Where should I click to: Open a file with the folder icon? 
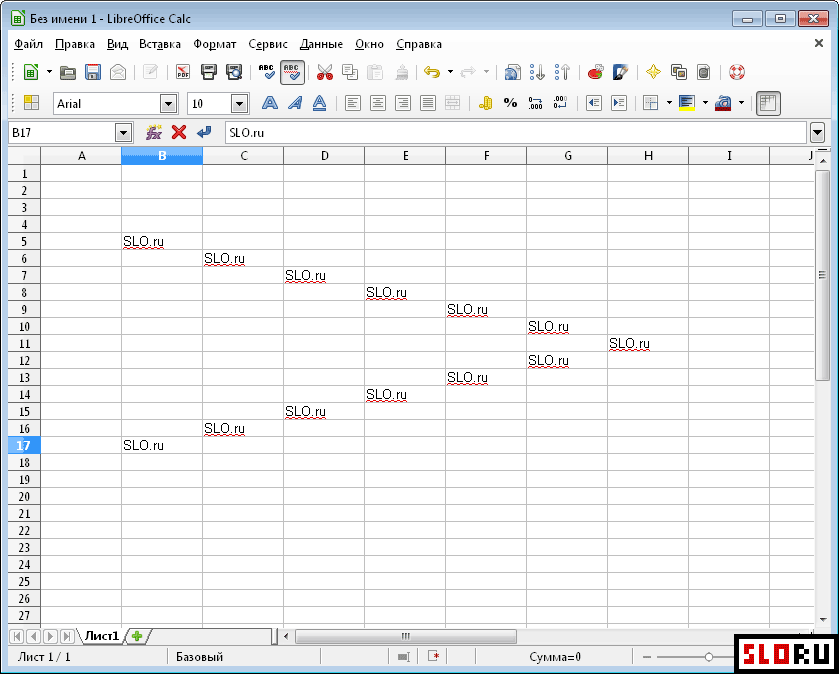click(67, 72)
